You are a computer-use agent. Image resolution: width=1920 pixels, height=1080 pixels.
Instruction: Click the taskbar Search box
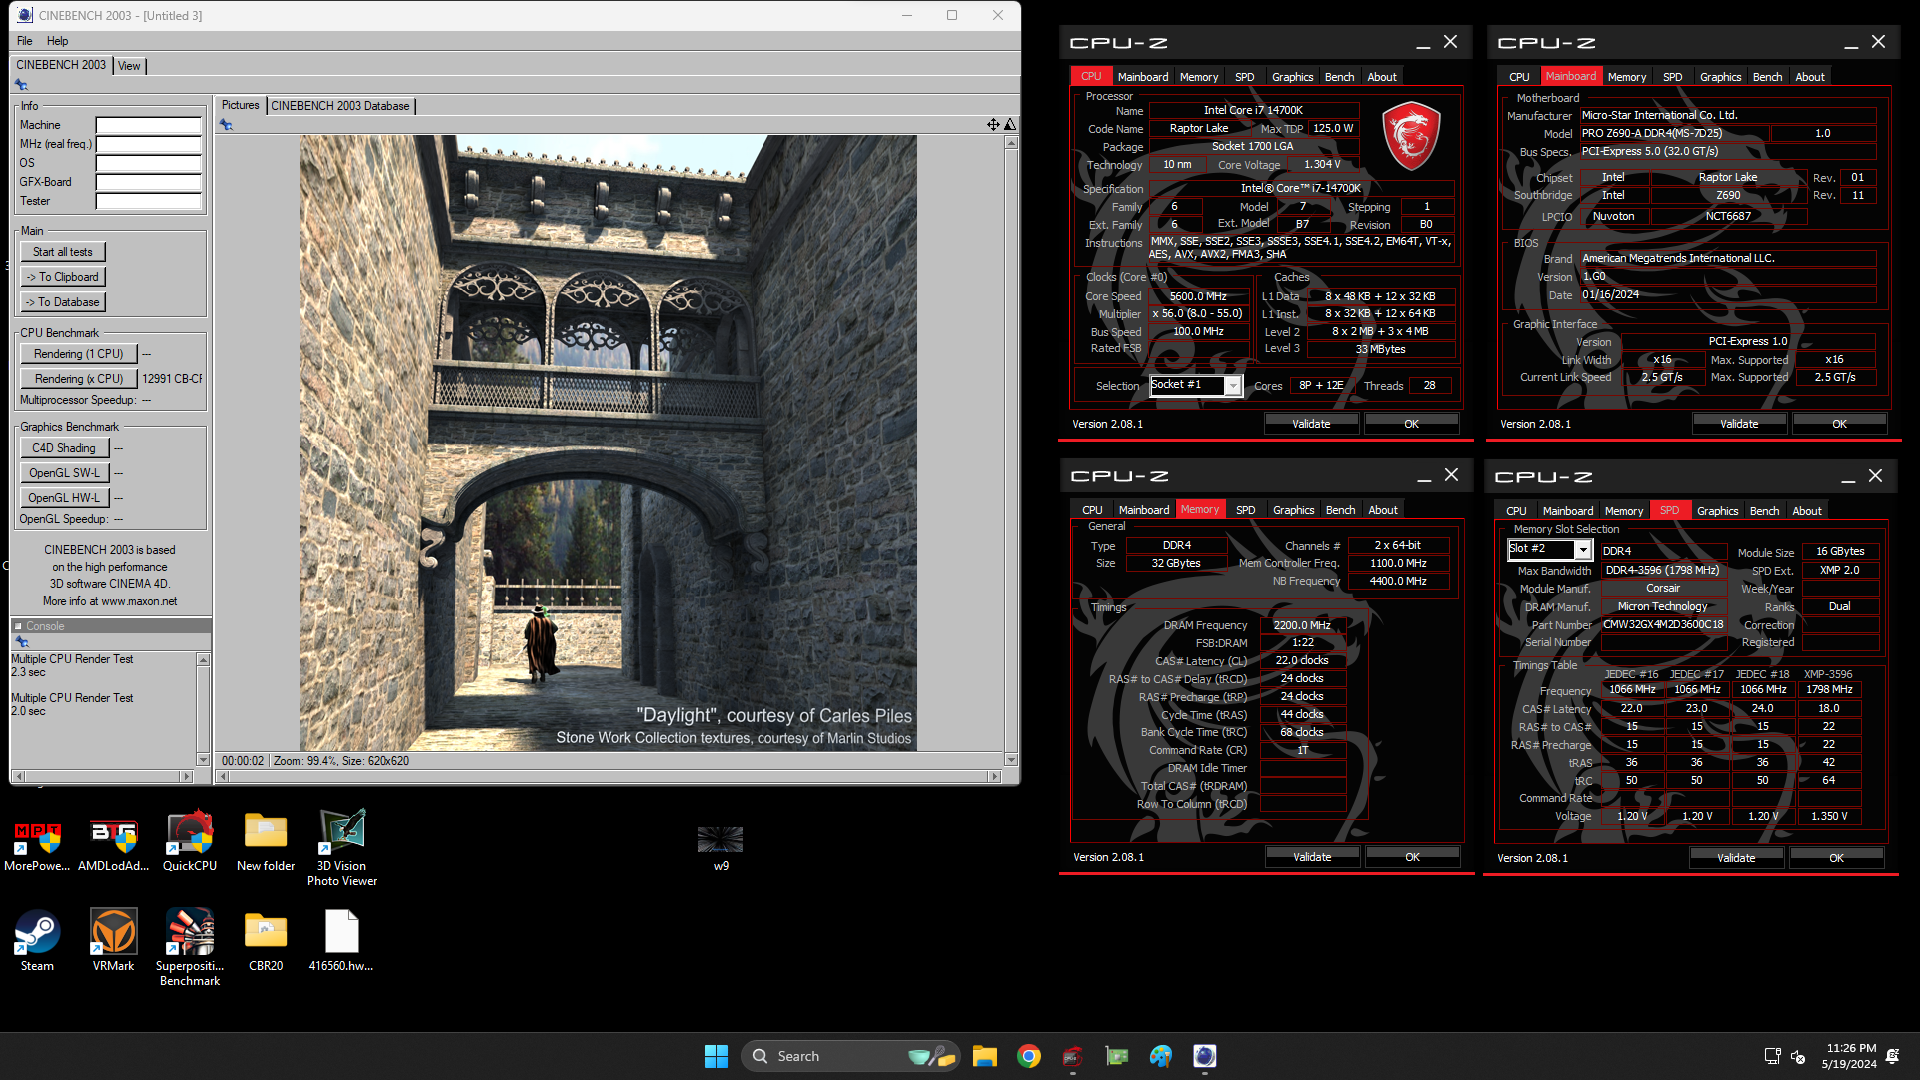tap(850, 1056)
